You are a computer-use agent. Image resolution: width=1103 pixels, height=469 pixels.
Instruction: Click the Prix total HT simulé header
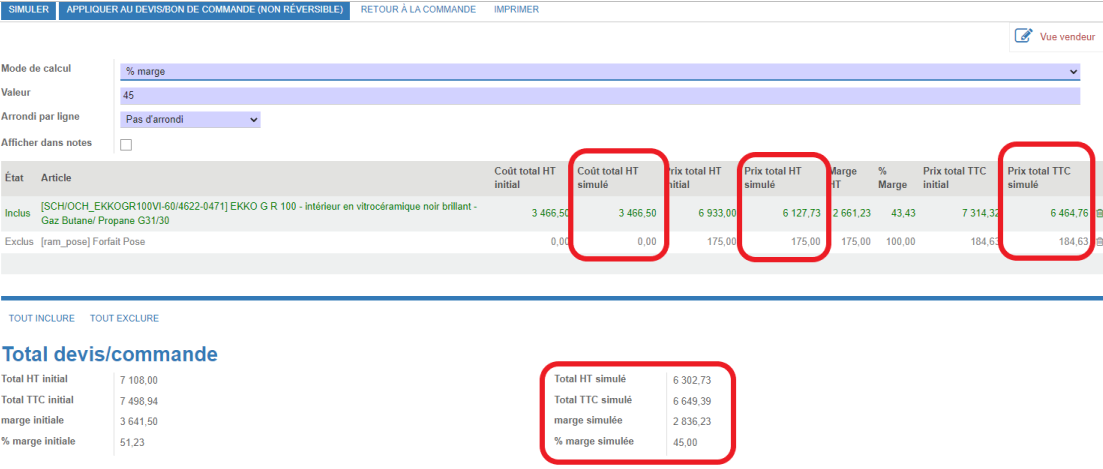tap(774, 177)
